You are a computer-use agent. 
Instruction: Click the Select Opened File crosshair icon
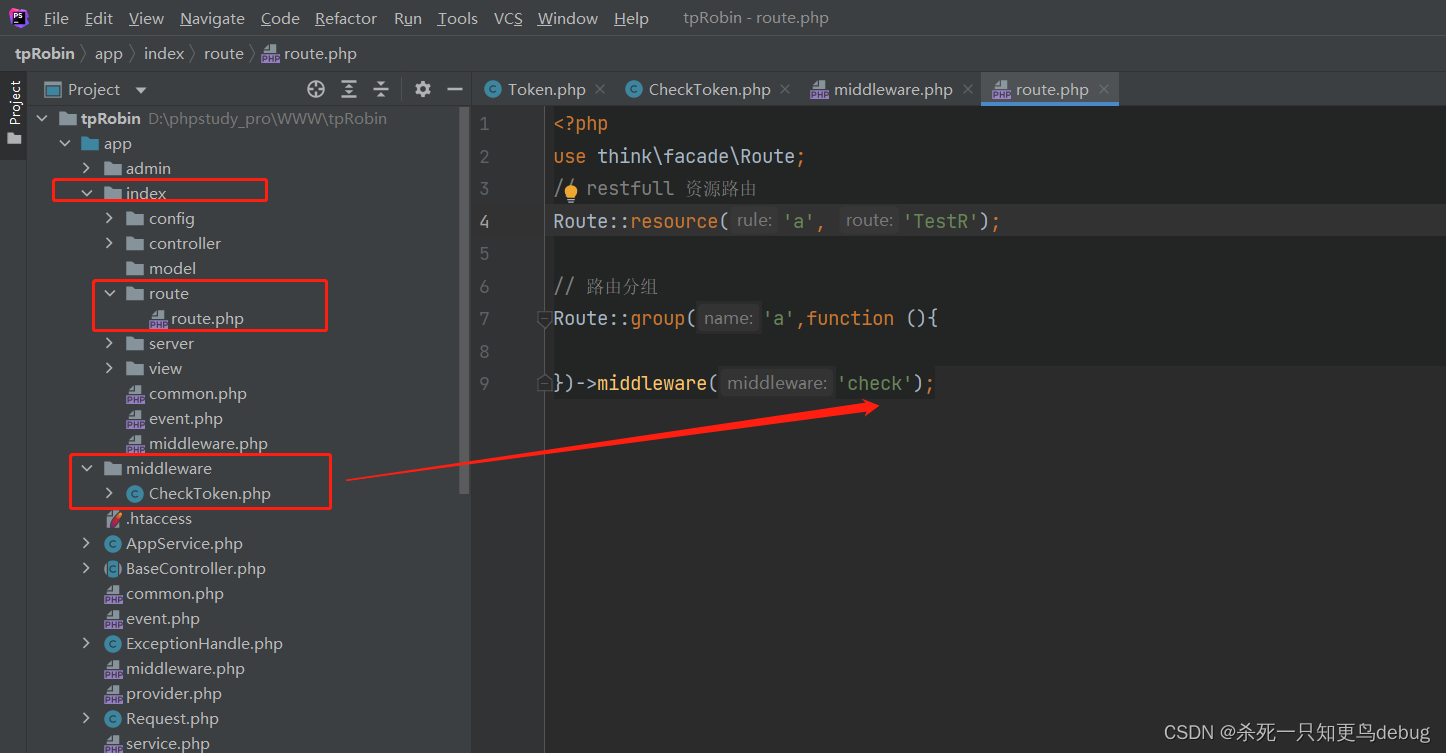(316, 89)
